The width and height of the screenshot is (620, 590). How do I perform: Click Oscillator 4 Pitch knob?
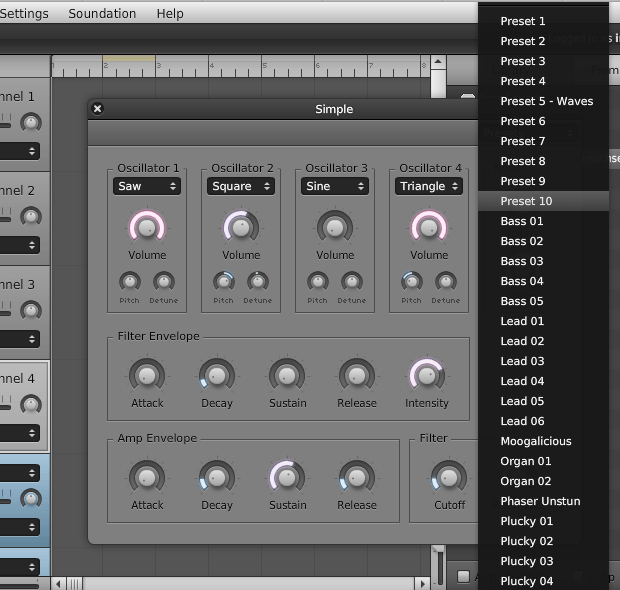click(x=412, y=282)
